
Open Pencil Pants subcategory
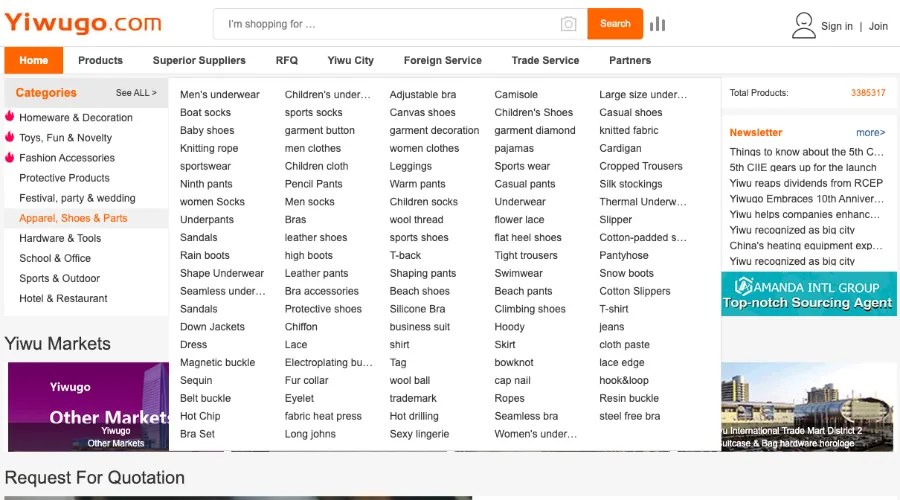point(313,184)
